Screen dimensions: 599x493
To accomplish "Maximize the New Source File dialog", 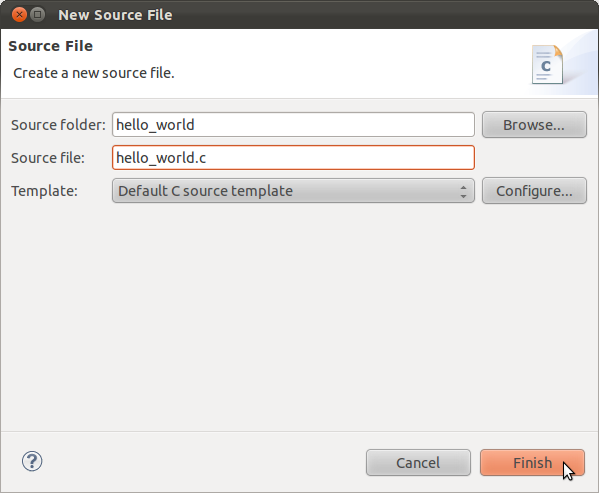I will click(x=37, y=15).
